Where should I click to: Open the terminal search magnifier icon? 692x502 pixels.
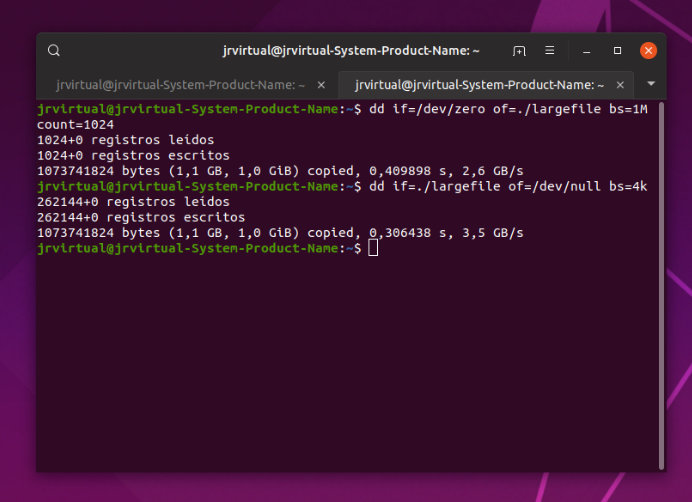(x=54, y=50)
